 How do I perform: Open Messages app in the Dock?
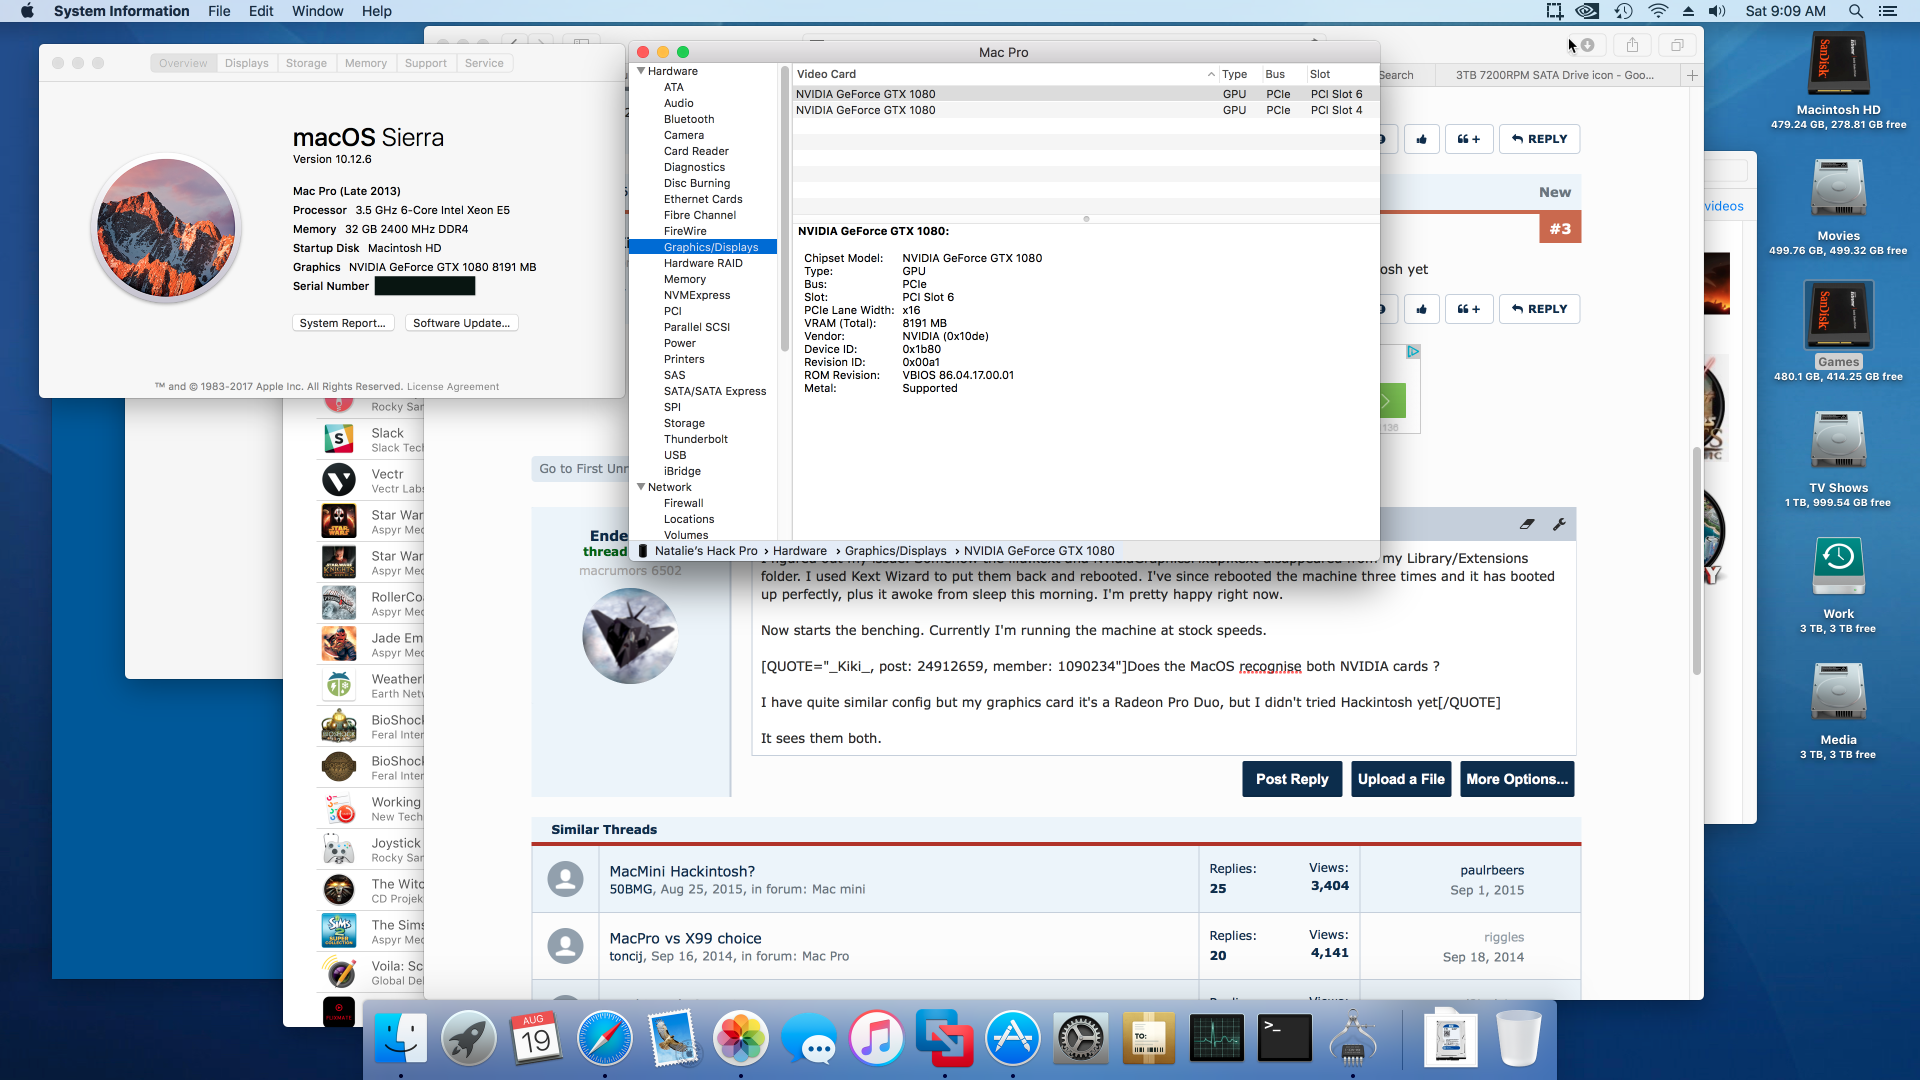[x=809, y=1038]
